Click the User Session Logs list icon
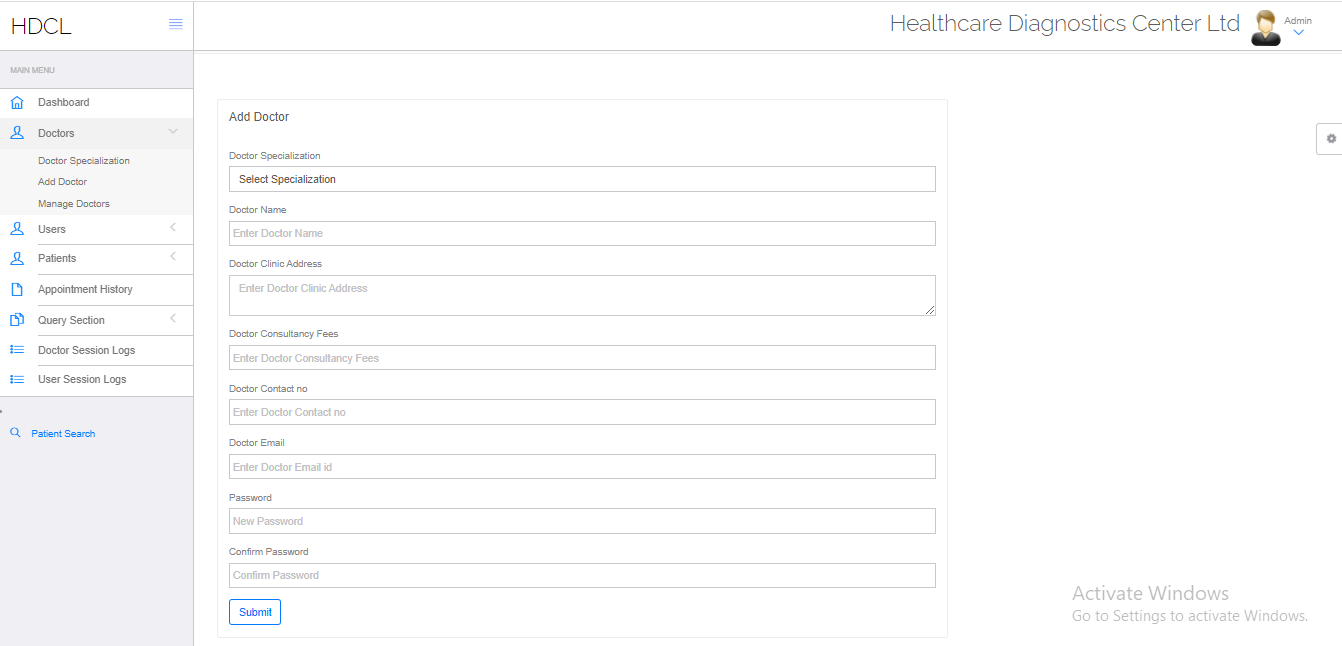1342x646 pixels. point(16,380)
